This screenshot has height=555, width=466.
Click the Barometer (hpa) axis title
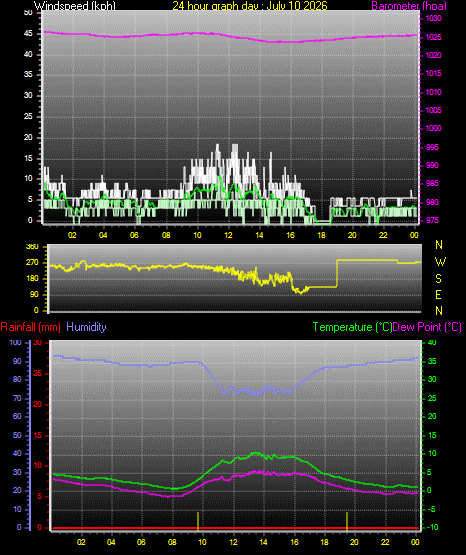point(409,6)
